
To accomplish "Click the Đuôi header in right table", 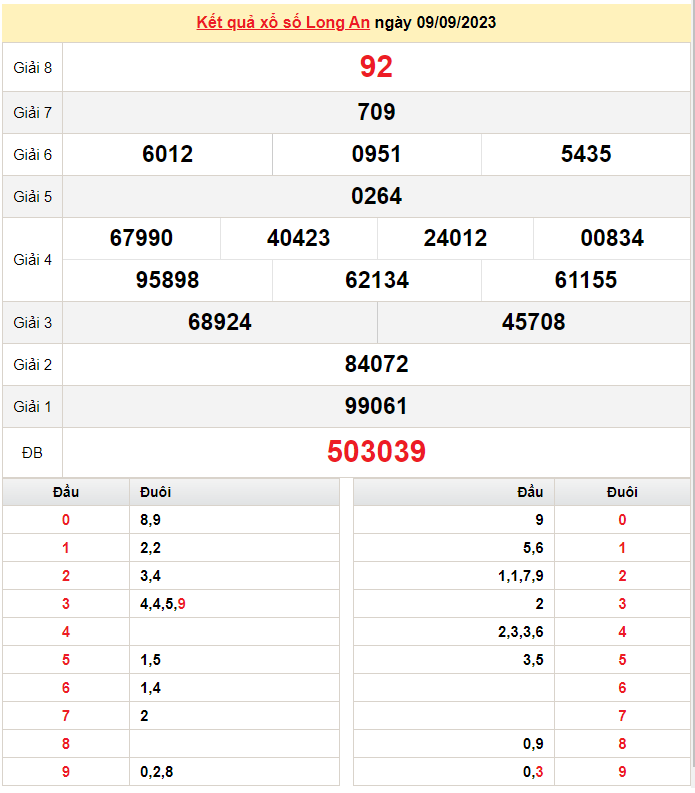I will [x=622, y=492].
